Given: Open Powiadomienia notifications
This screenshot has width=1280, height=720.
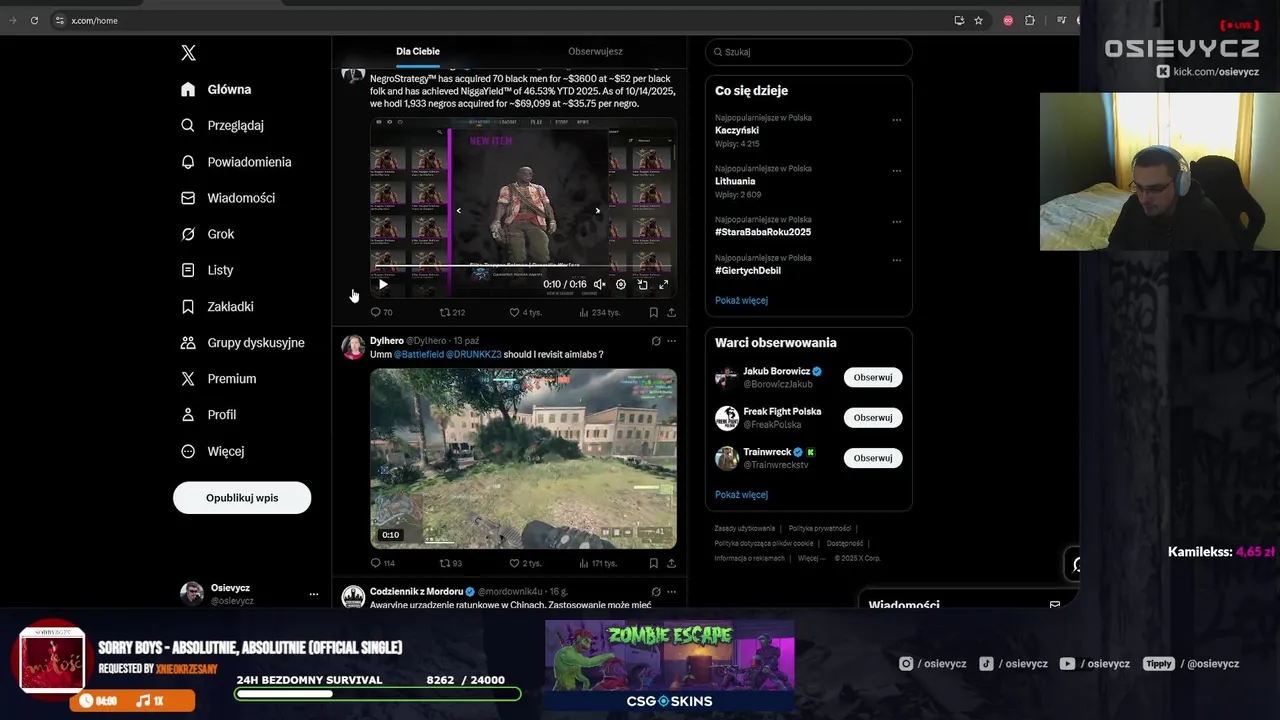Looking at the screenshot, I should click(236, 162).
